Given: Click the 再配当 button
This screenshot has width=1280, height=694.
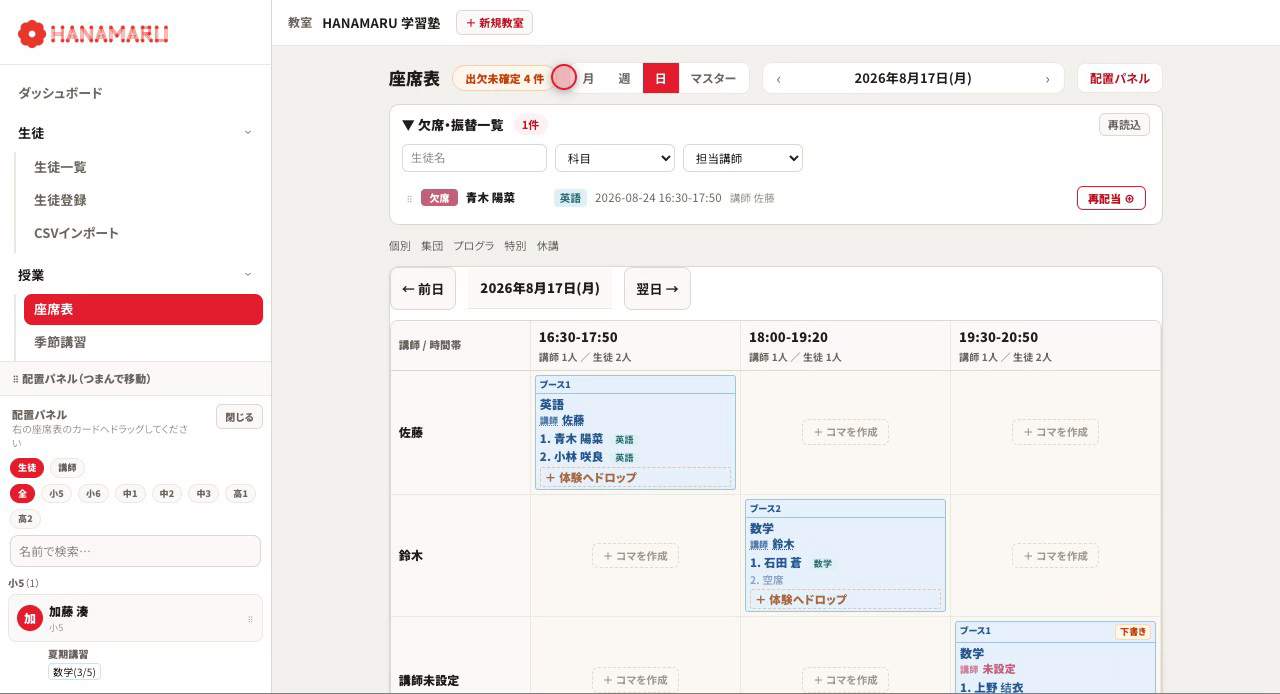Looking at the screenshot, I should (x=1111, y=198).
